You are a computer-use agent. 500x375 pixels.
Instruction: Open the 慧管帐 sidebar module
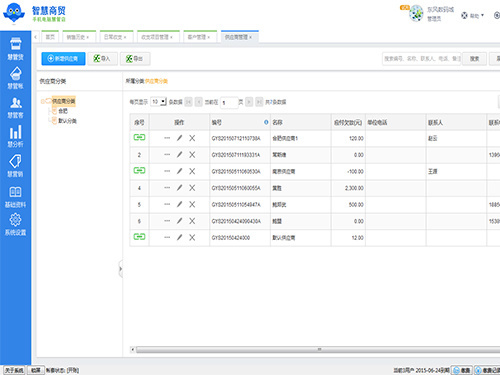tap(15, 78)
